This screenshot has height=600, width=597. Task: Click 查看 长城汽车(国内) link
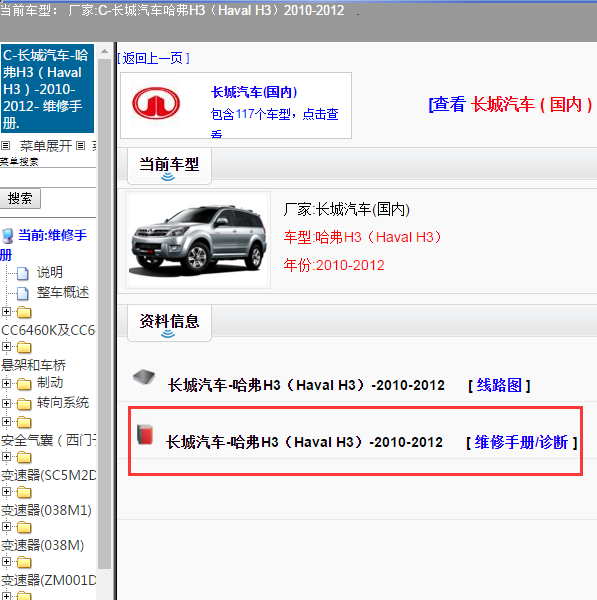tap(511, 104)
